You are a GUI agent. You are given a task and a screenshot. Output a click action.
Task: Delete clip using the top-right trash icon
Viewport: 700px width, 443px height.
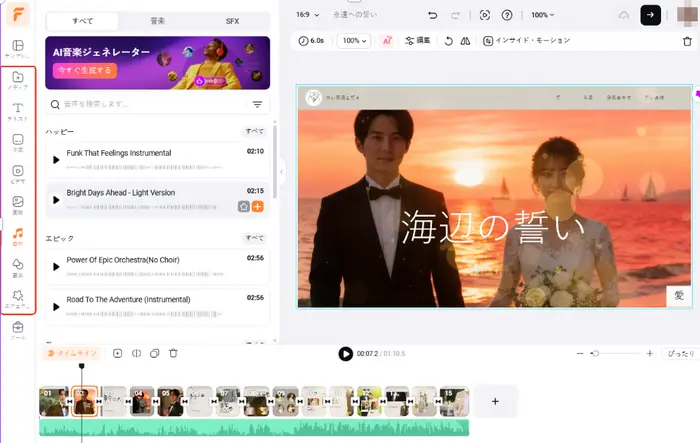pyautogui.click(x=686, y=41)
